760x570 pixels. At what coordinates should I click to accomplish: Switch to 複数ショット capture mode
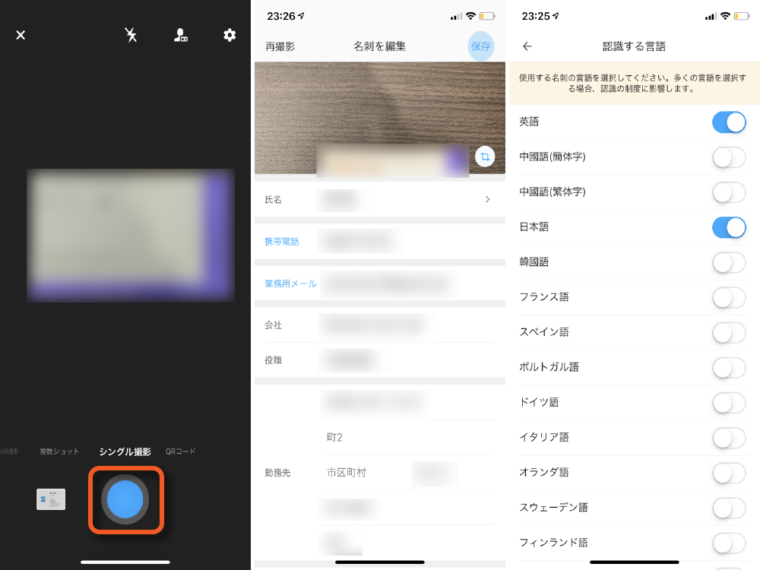coord(59,452)
